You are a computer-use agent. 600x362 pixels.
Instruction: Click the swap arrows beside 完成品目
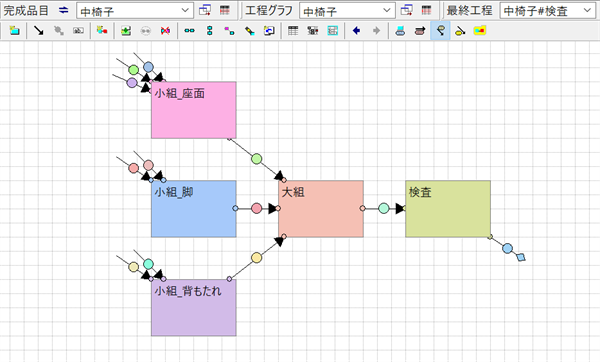pos(64,10)
